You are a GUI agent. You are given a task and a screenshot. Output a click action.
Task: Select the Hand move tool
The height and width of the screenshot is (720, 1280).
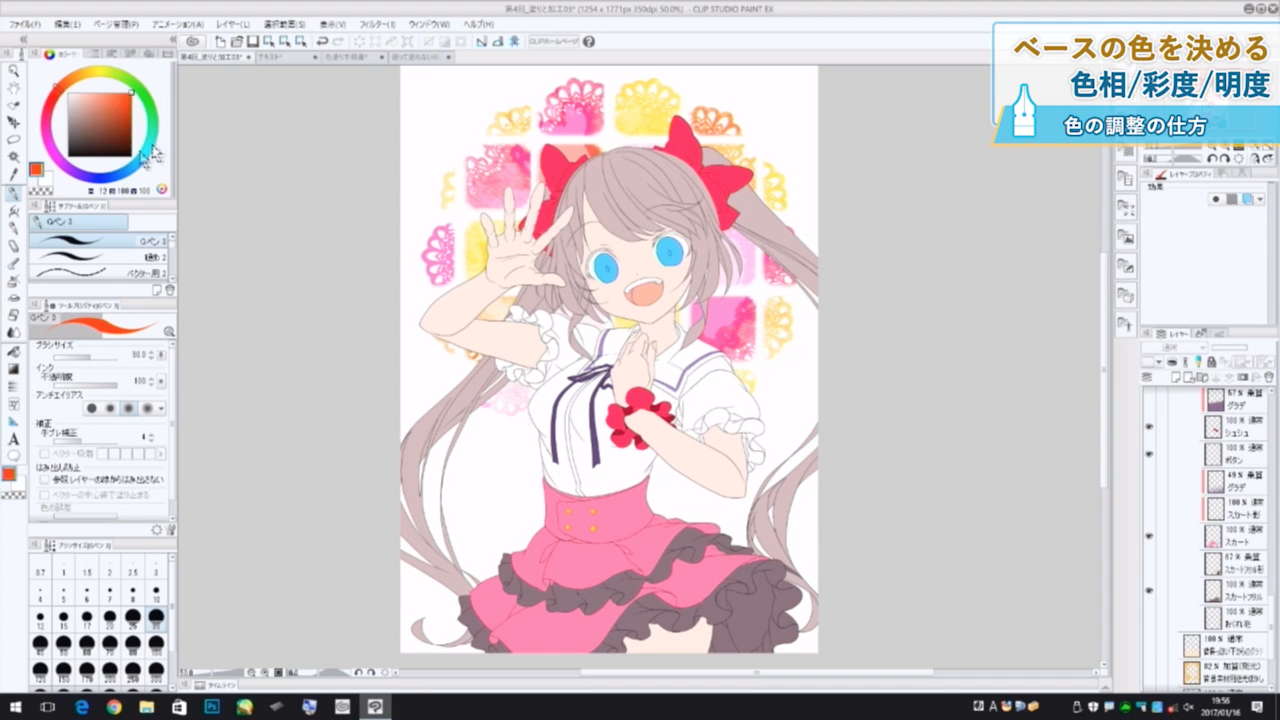[x=14, y=88]
